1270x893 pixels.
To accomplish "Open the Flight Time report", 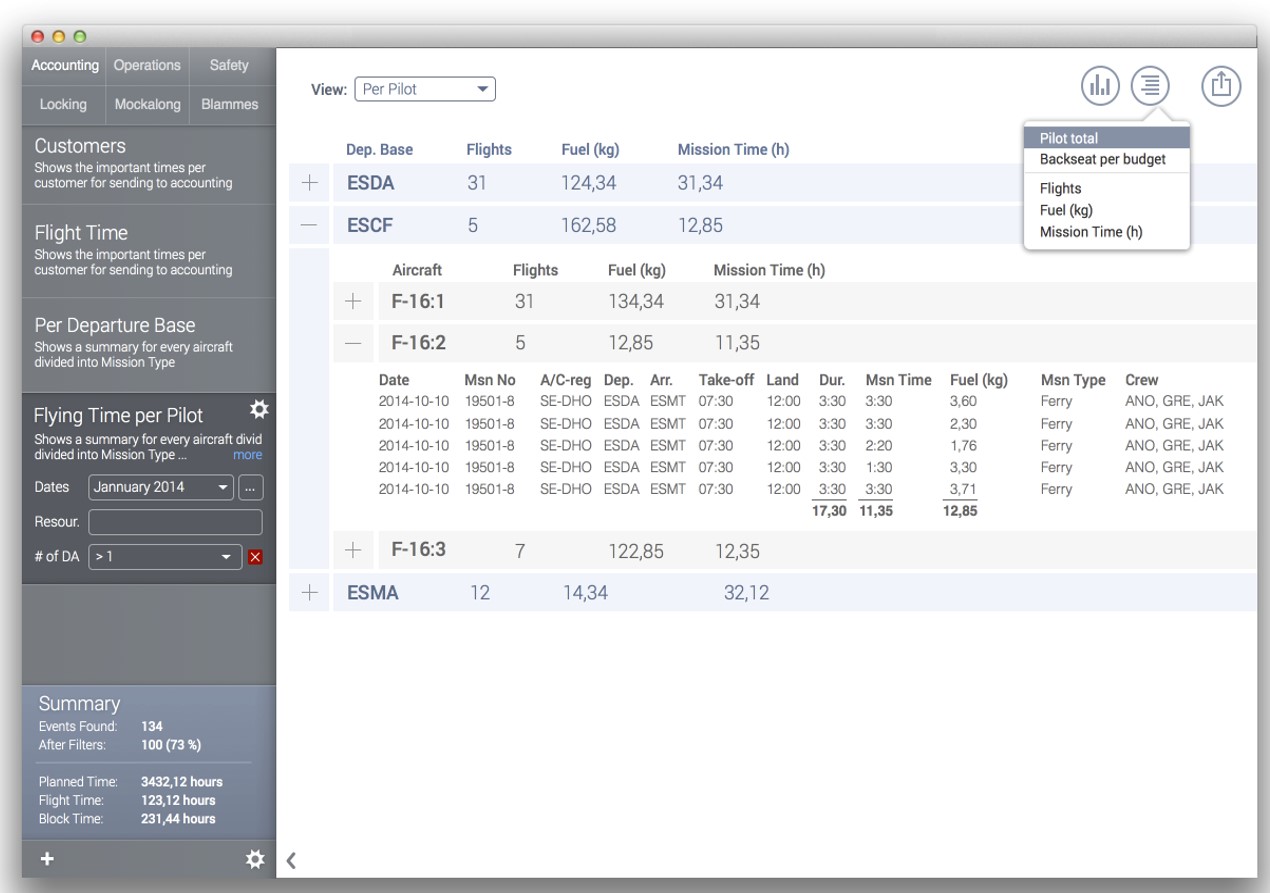I will (149, 250).
